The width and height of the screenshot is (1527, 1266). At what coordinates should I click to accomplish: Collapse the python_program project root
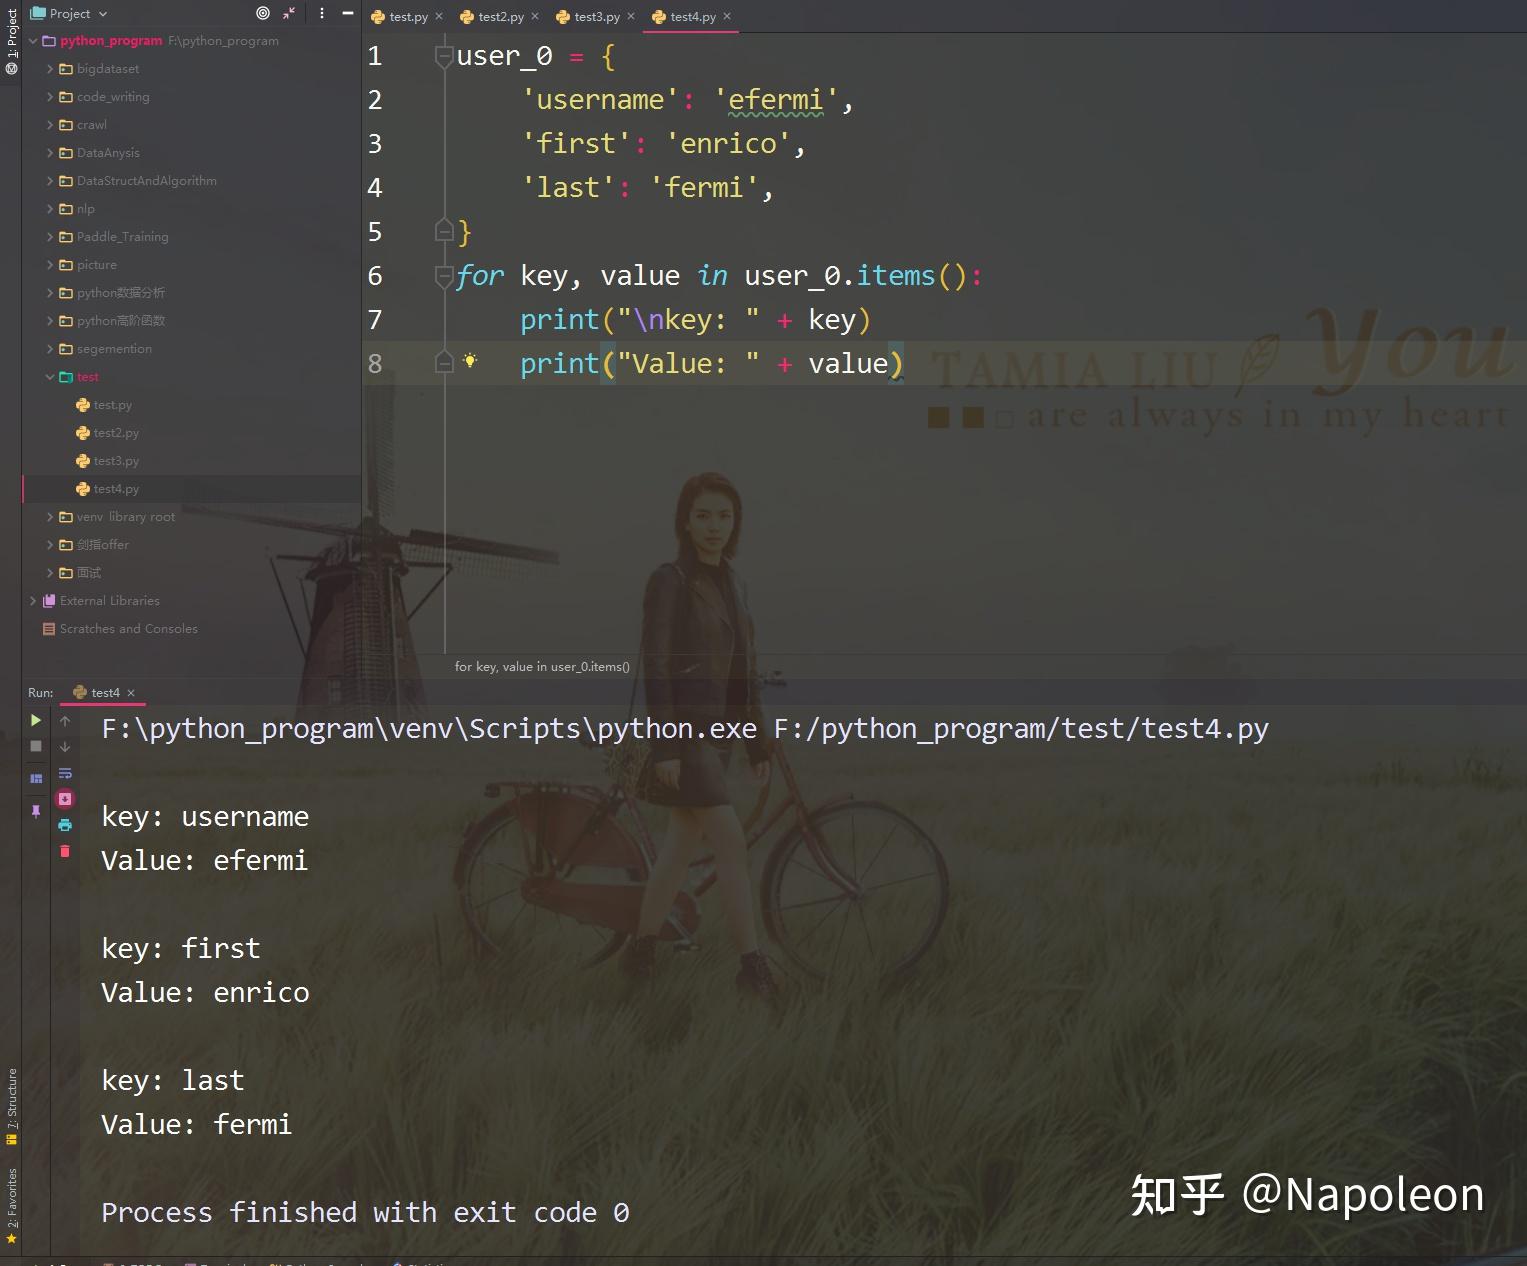pyautogui.click(x=33, y=41)
